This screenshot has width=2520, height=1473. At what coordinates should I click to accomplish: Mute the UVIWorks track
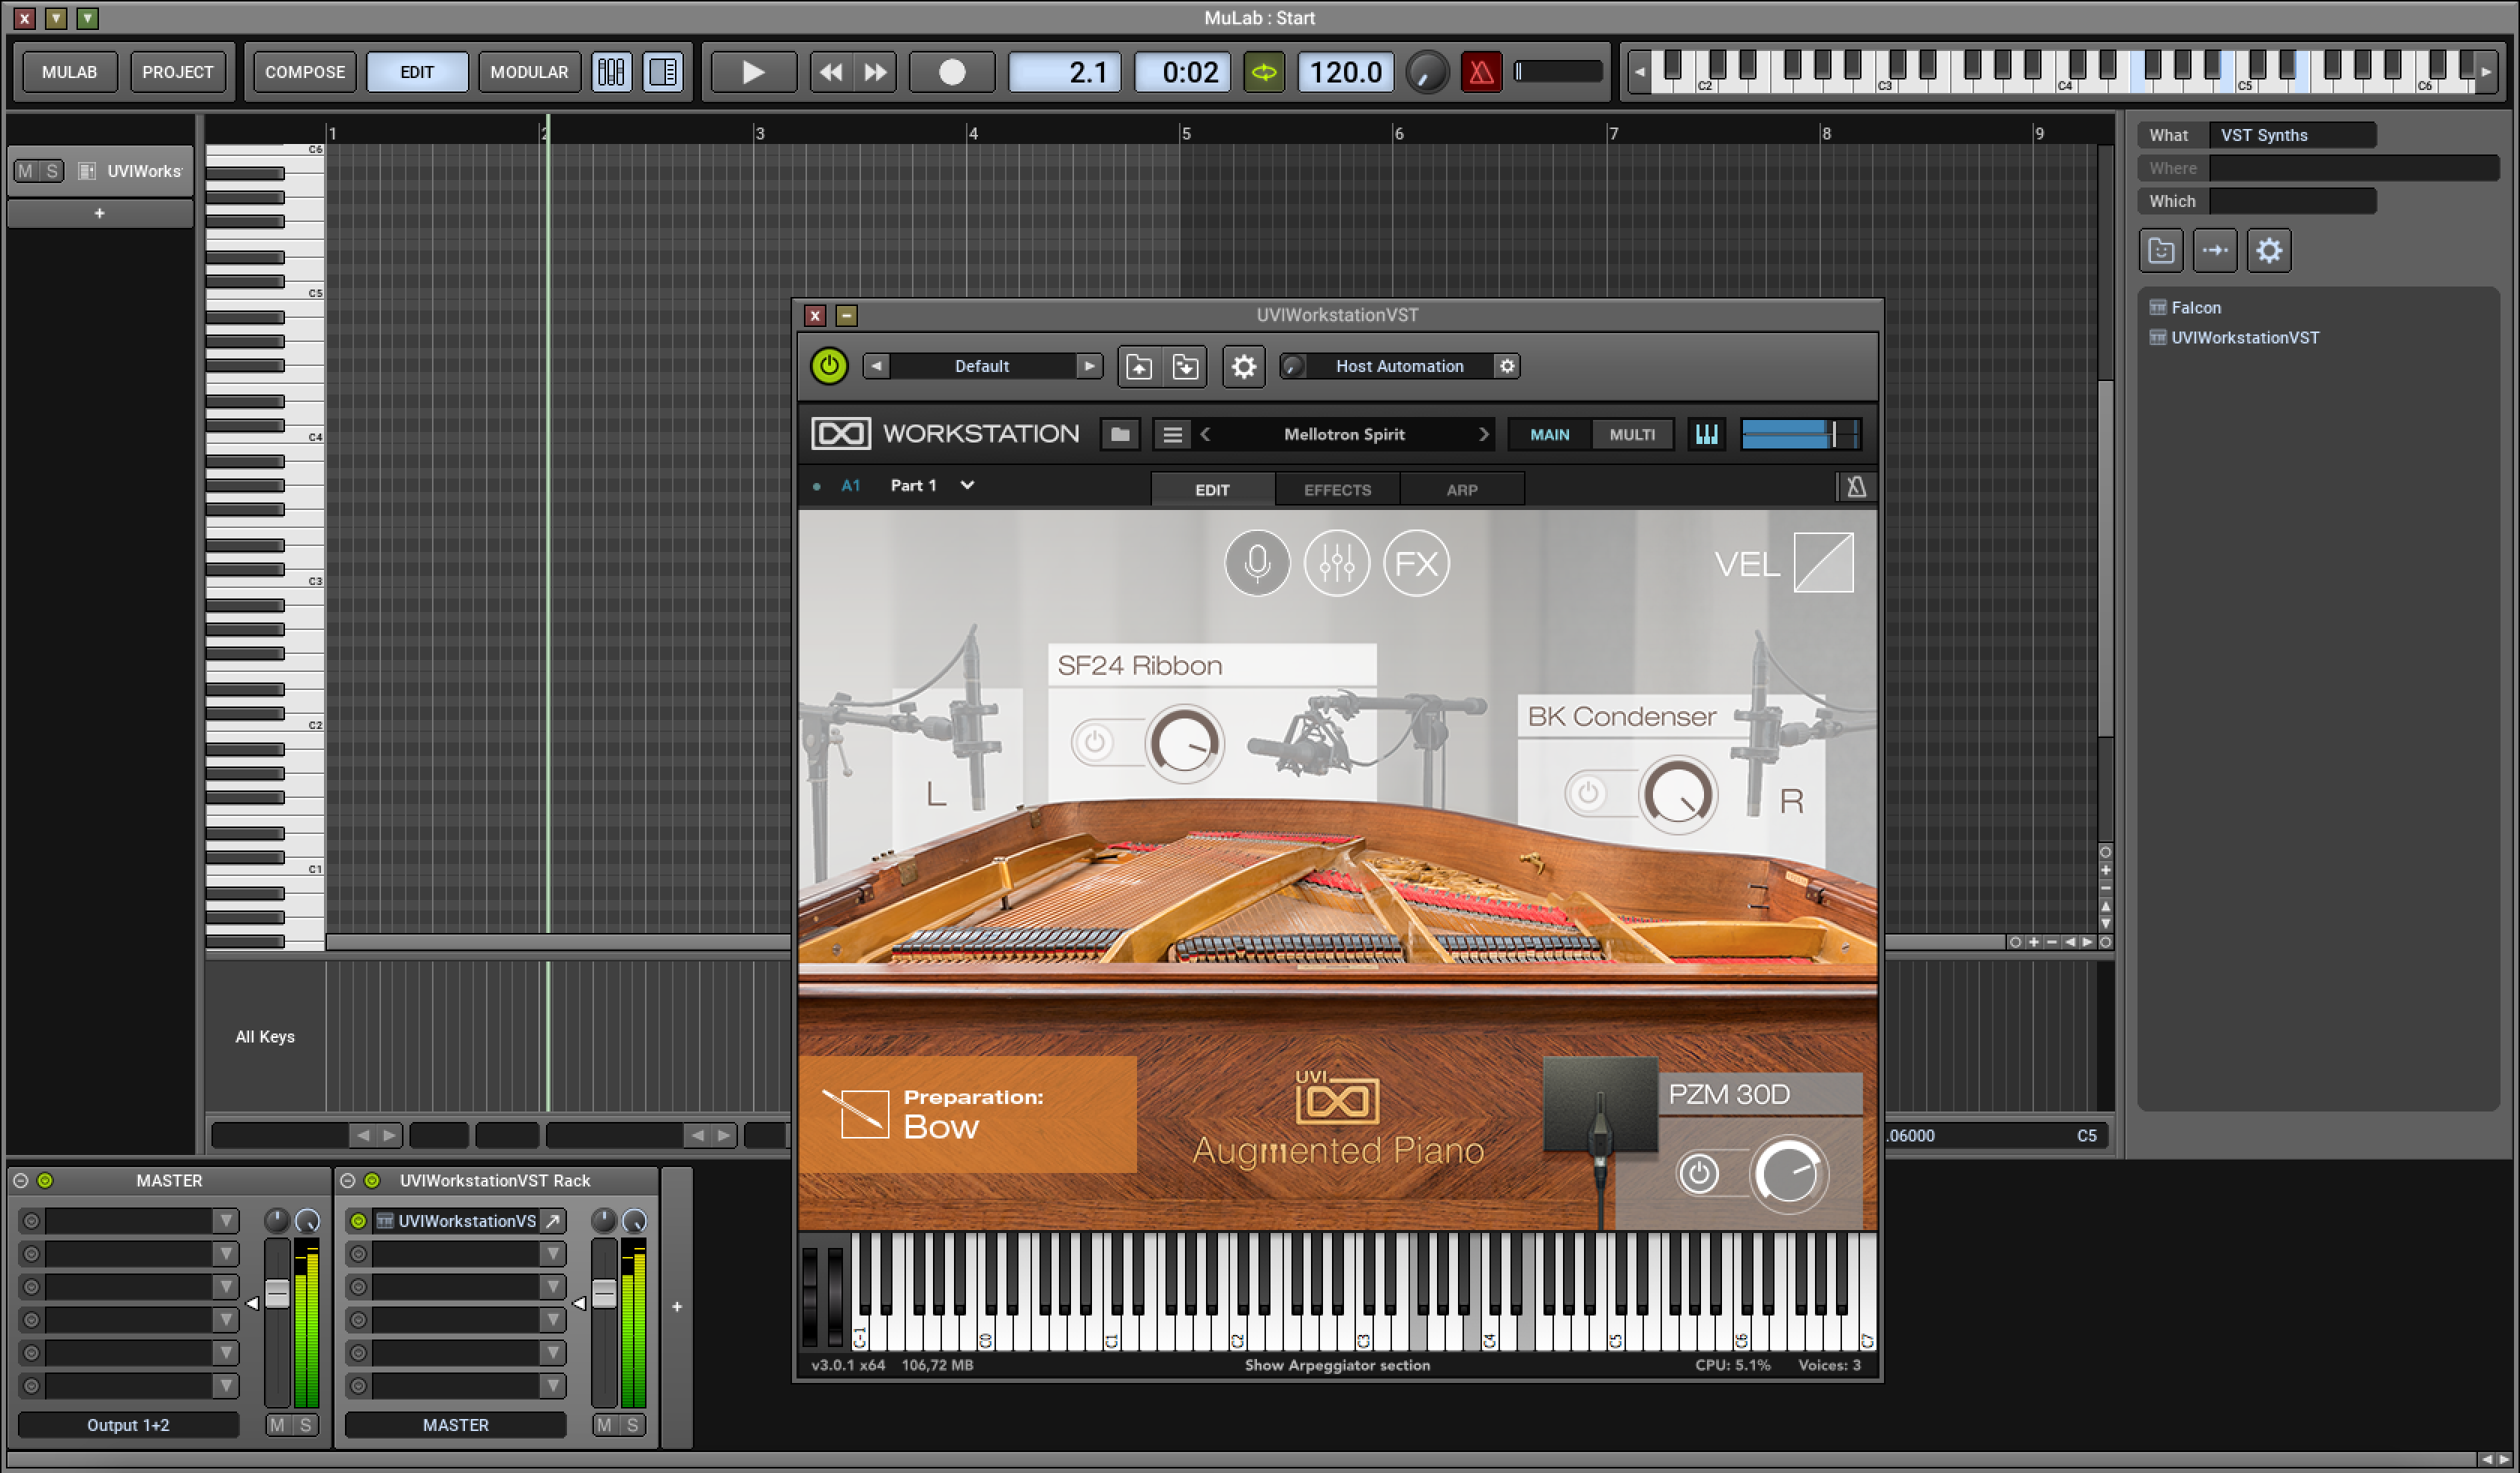(26, 171)
